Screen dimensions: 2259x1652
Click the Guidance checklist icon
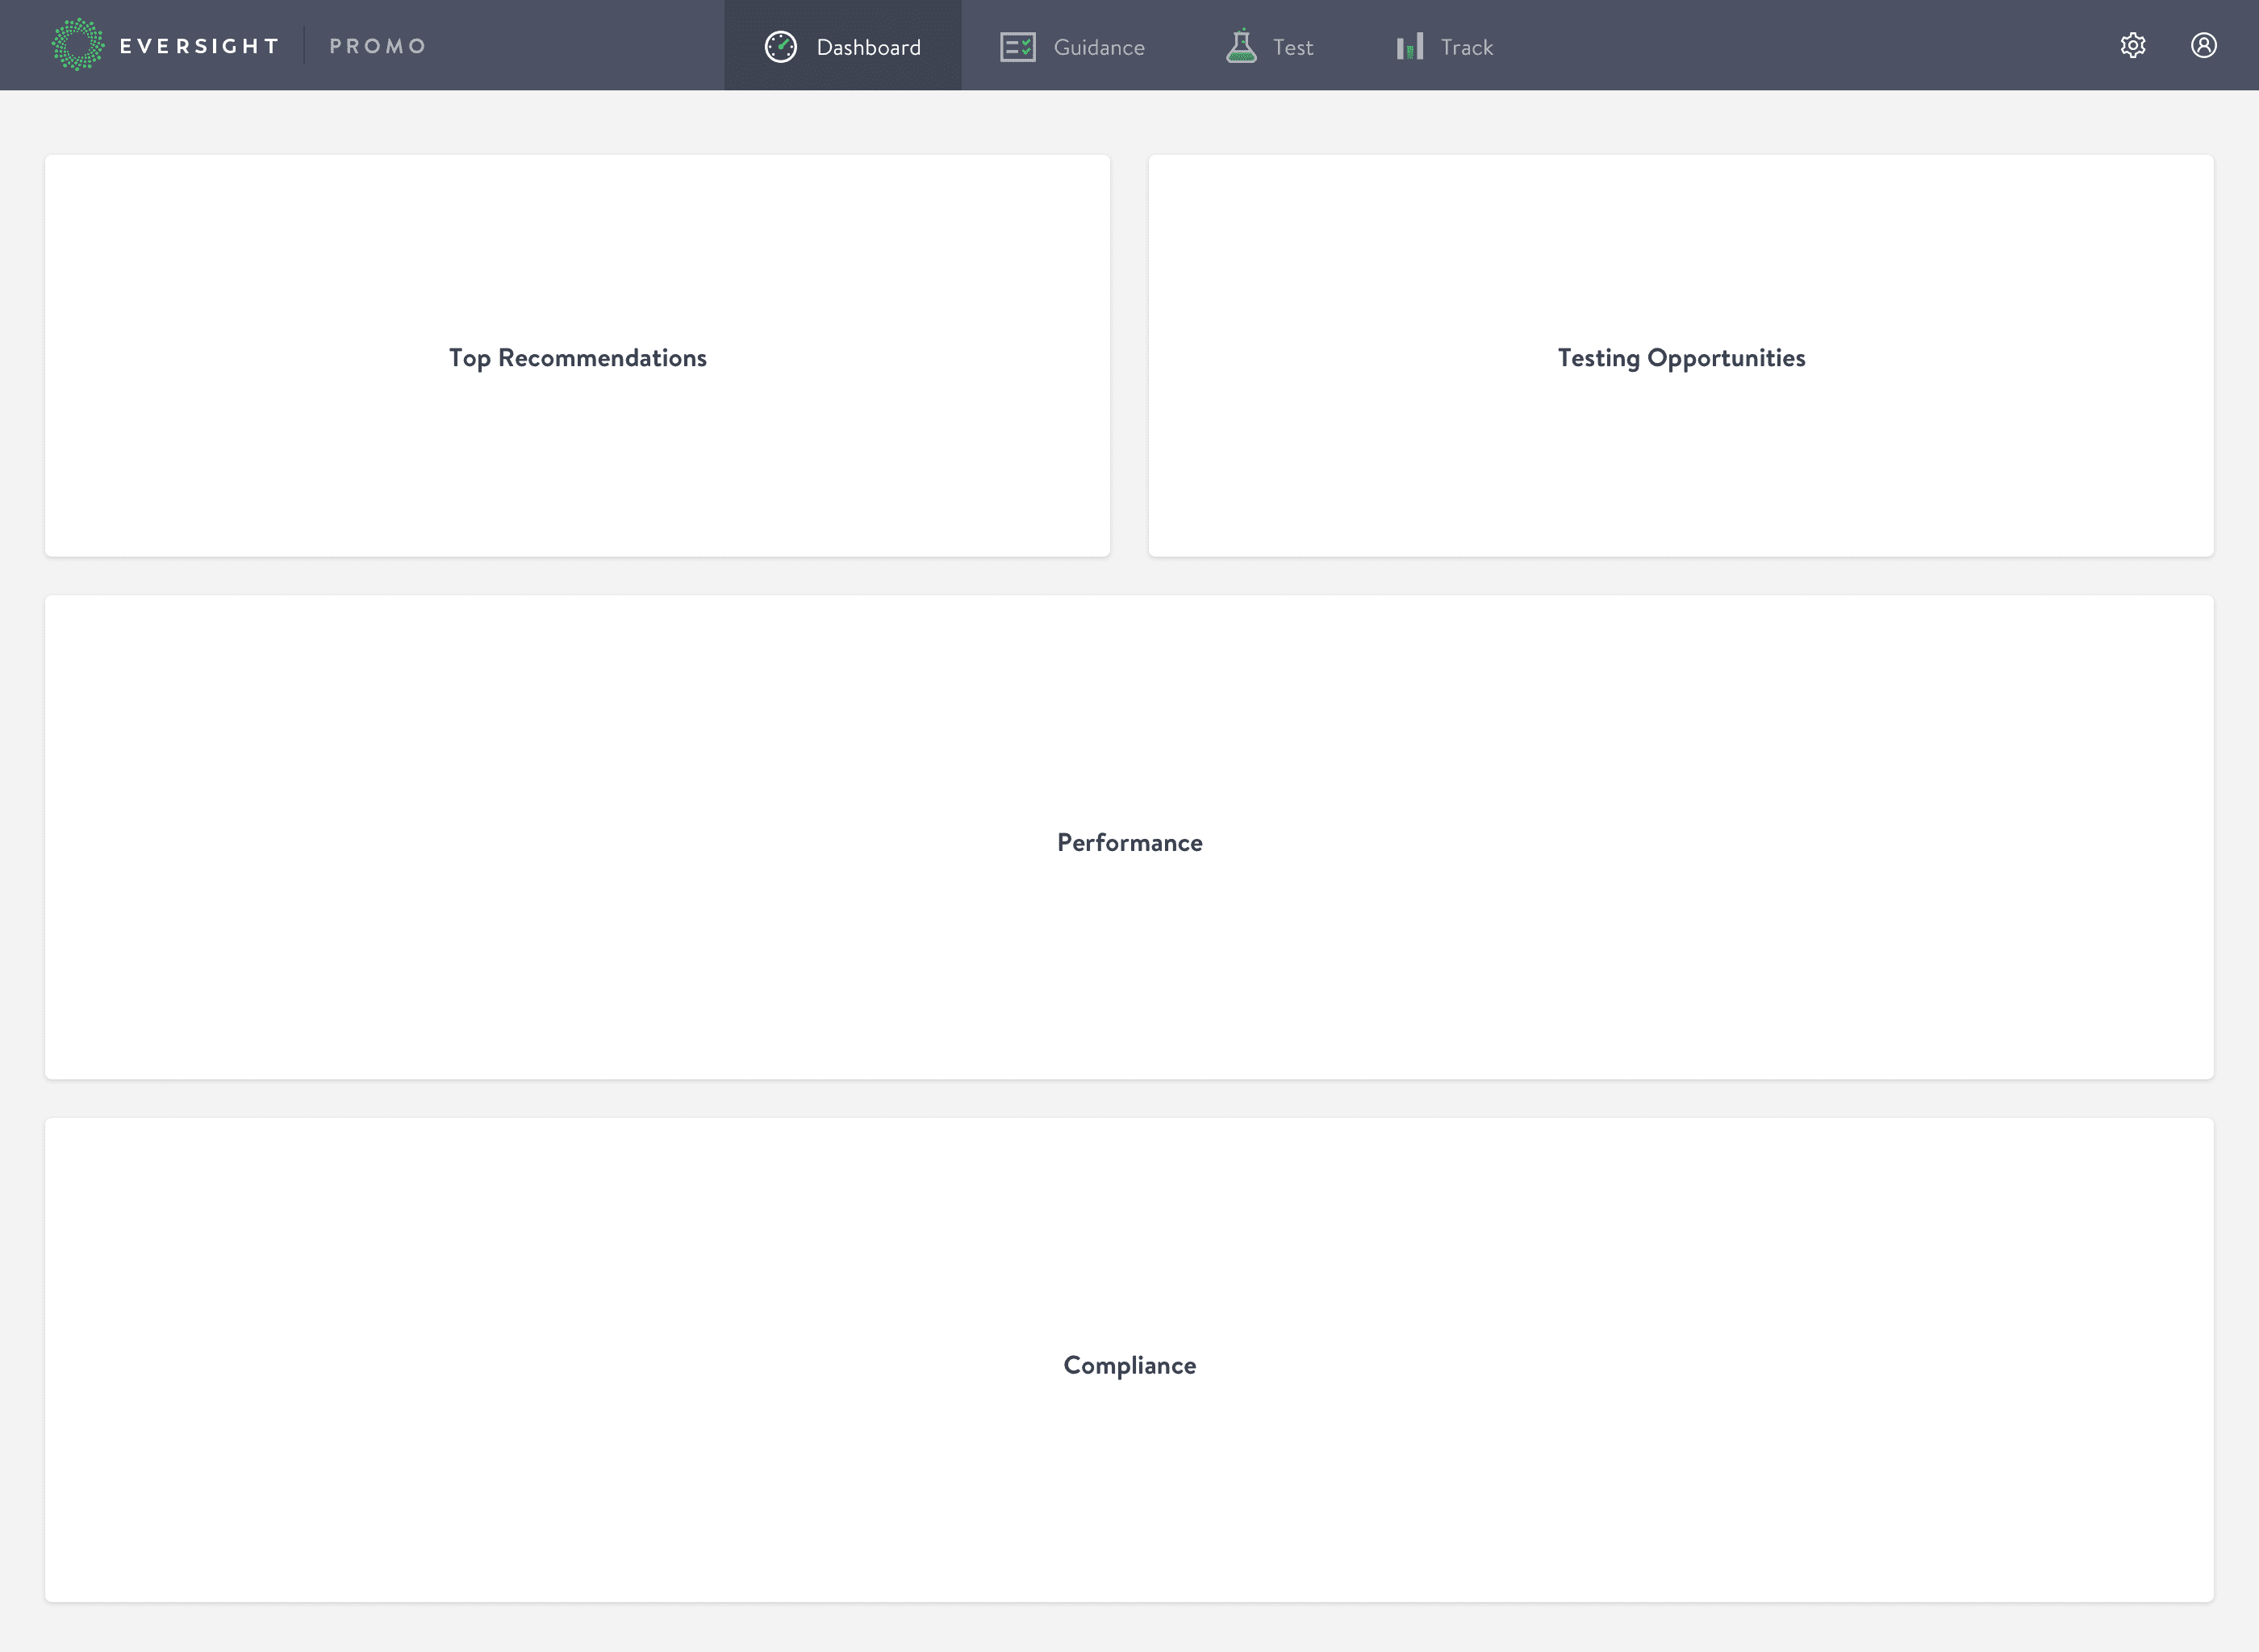(1018, 47)
